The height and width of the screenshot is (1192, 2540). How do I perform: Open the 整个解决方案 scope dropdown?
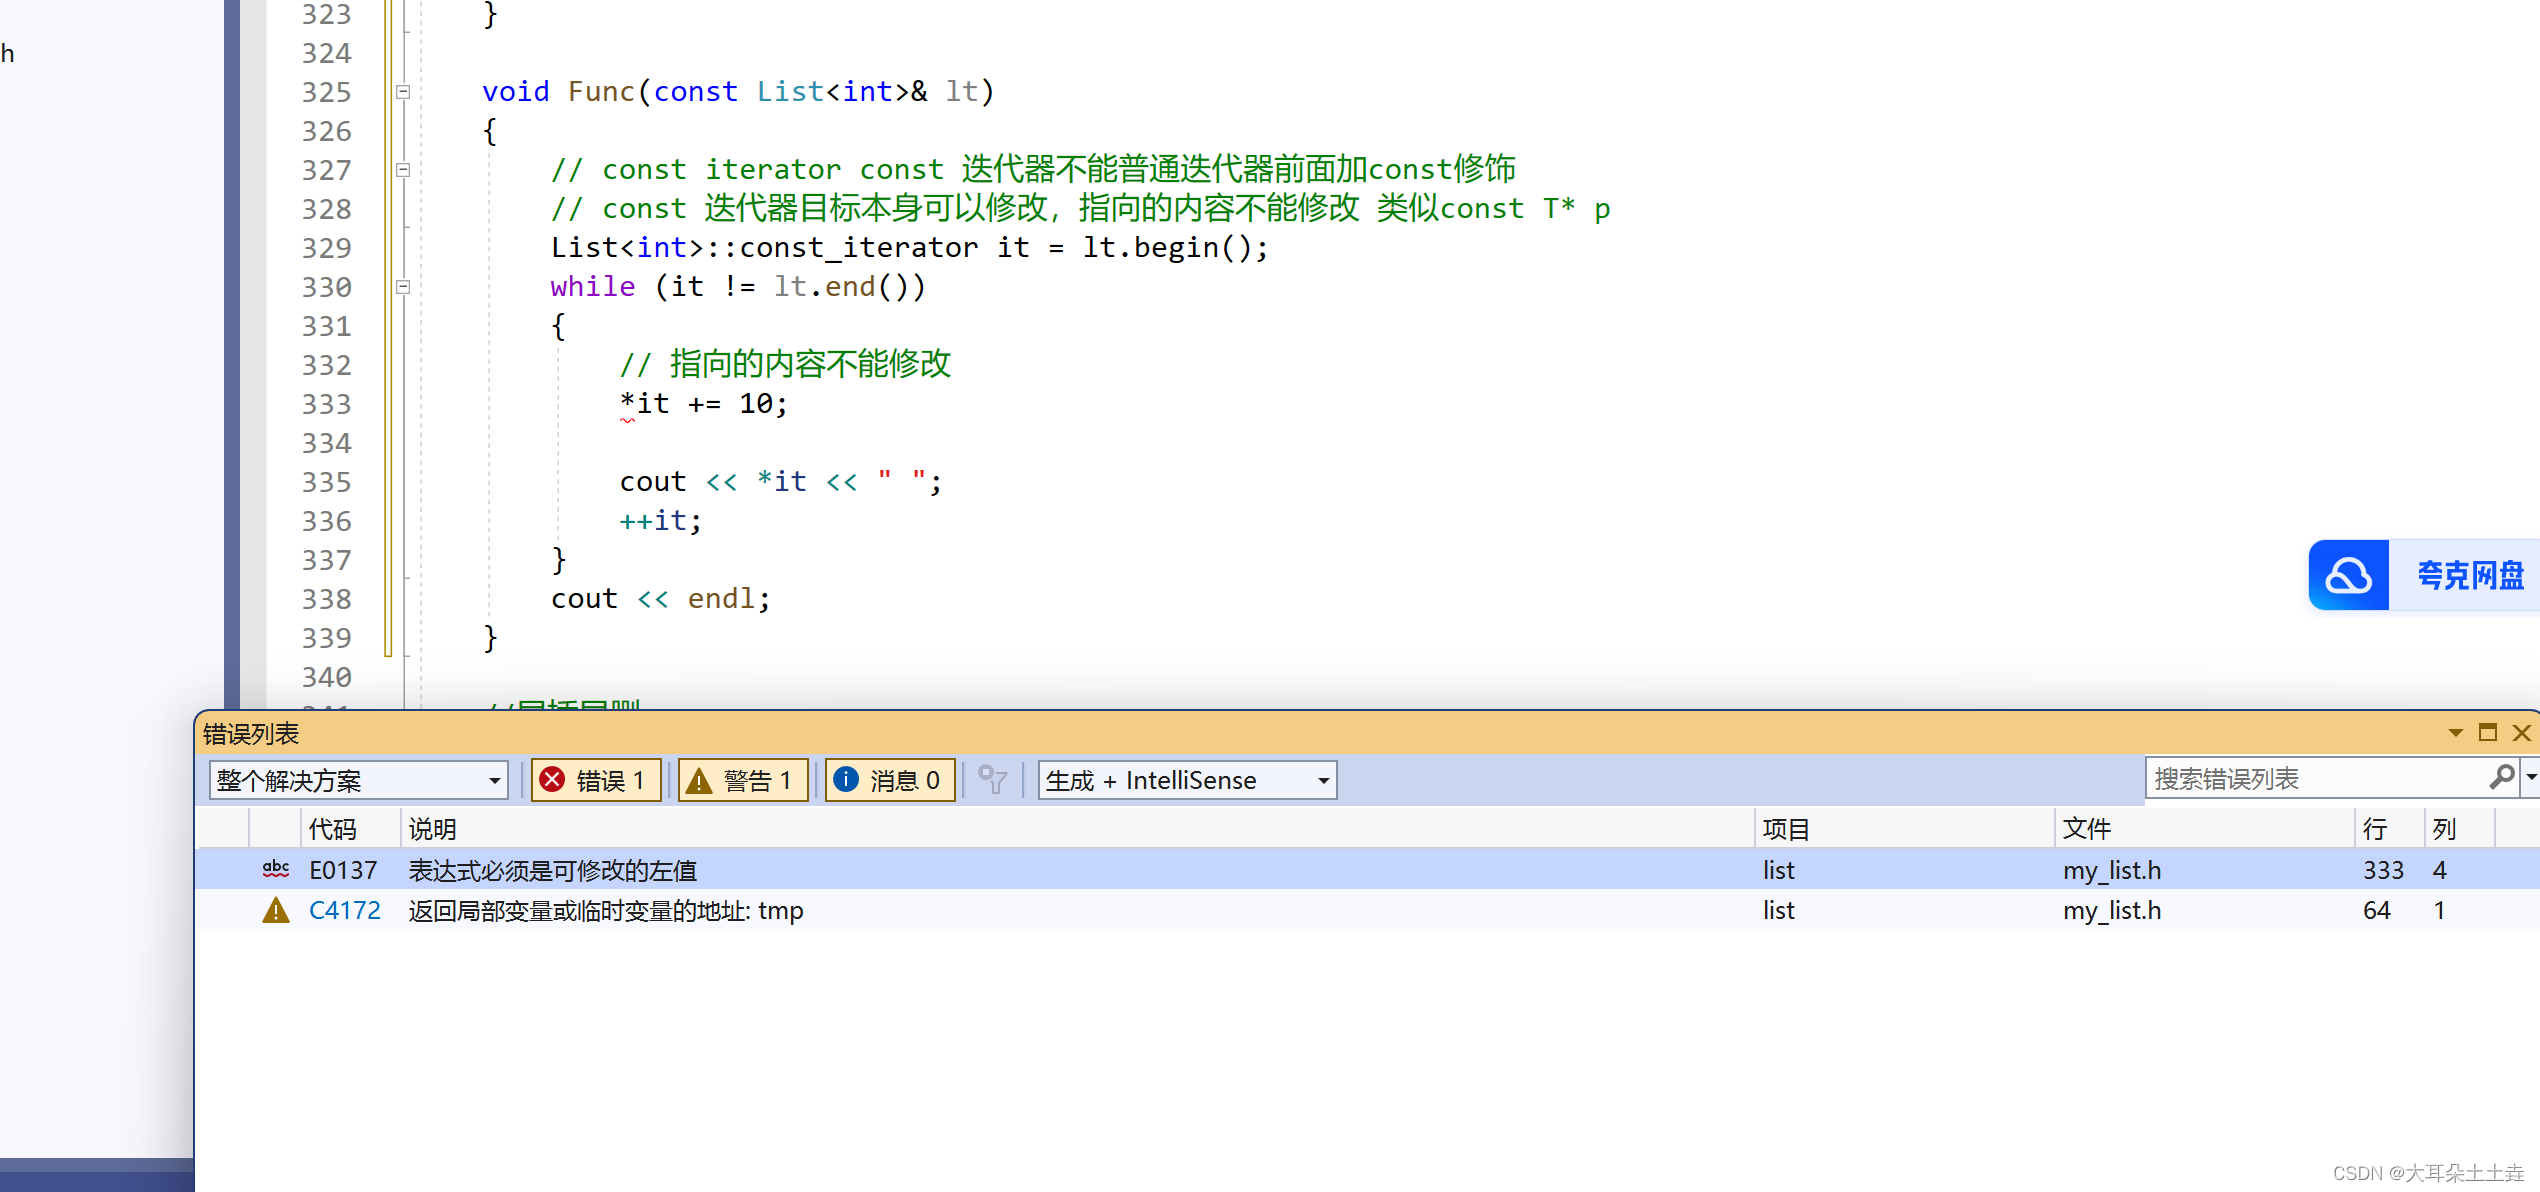coord(358,780)
